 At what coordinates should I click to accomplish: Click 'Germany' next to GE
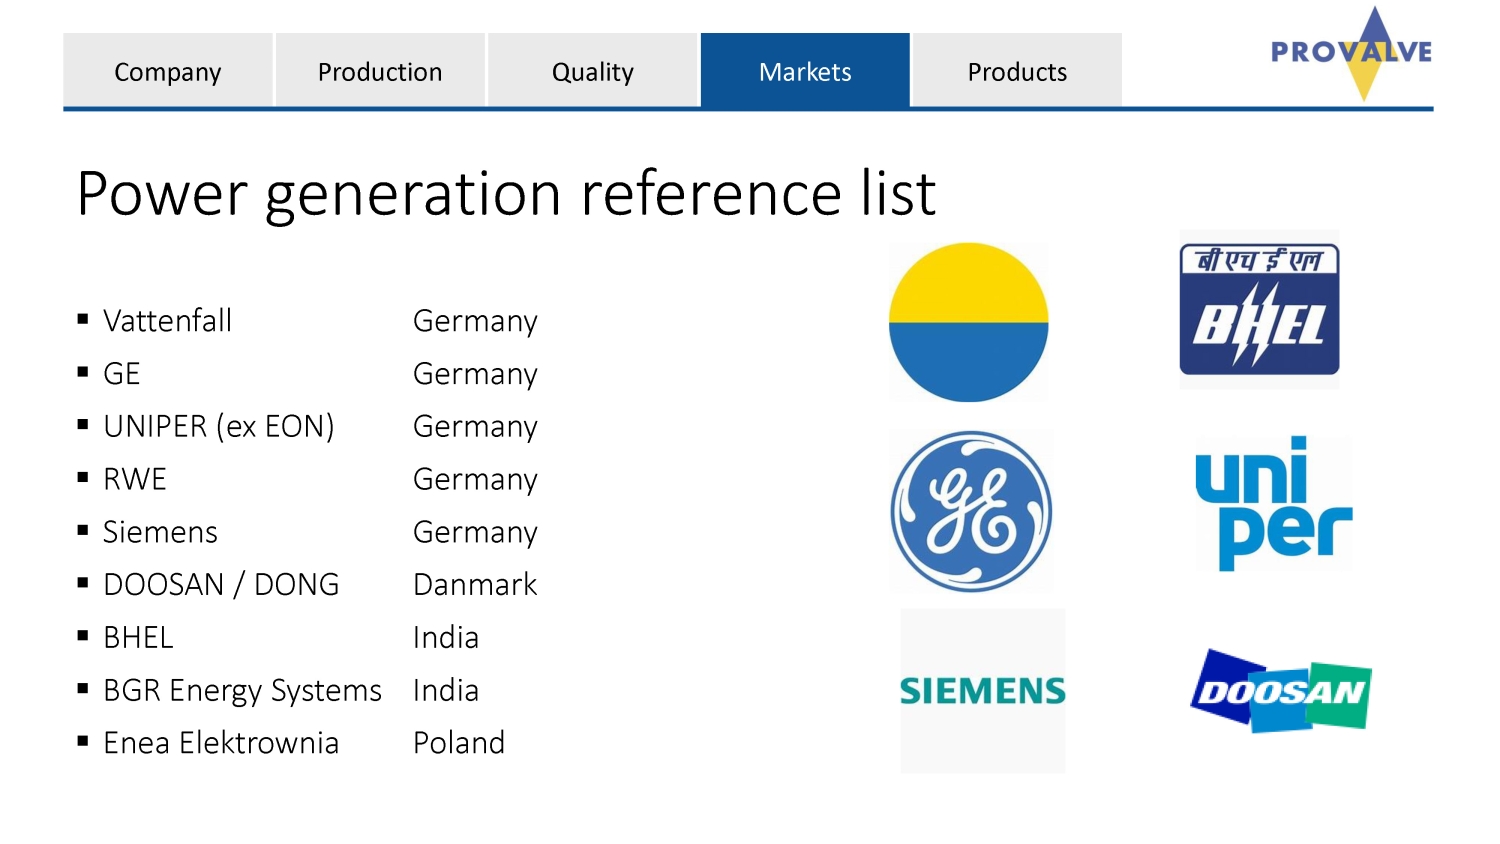tap(475, 375)
